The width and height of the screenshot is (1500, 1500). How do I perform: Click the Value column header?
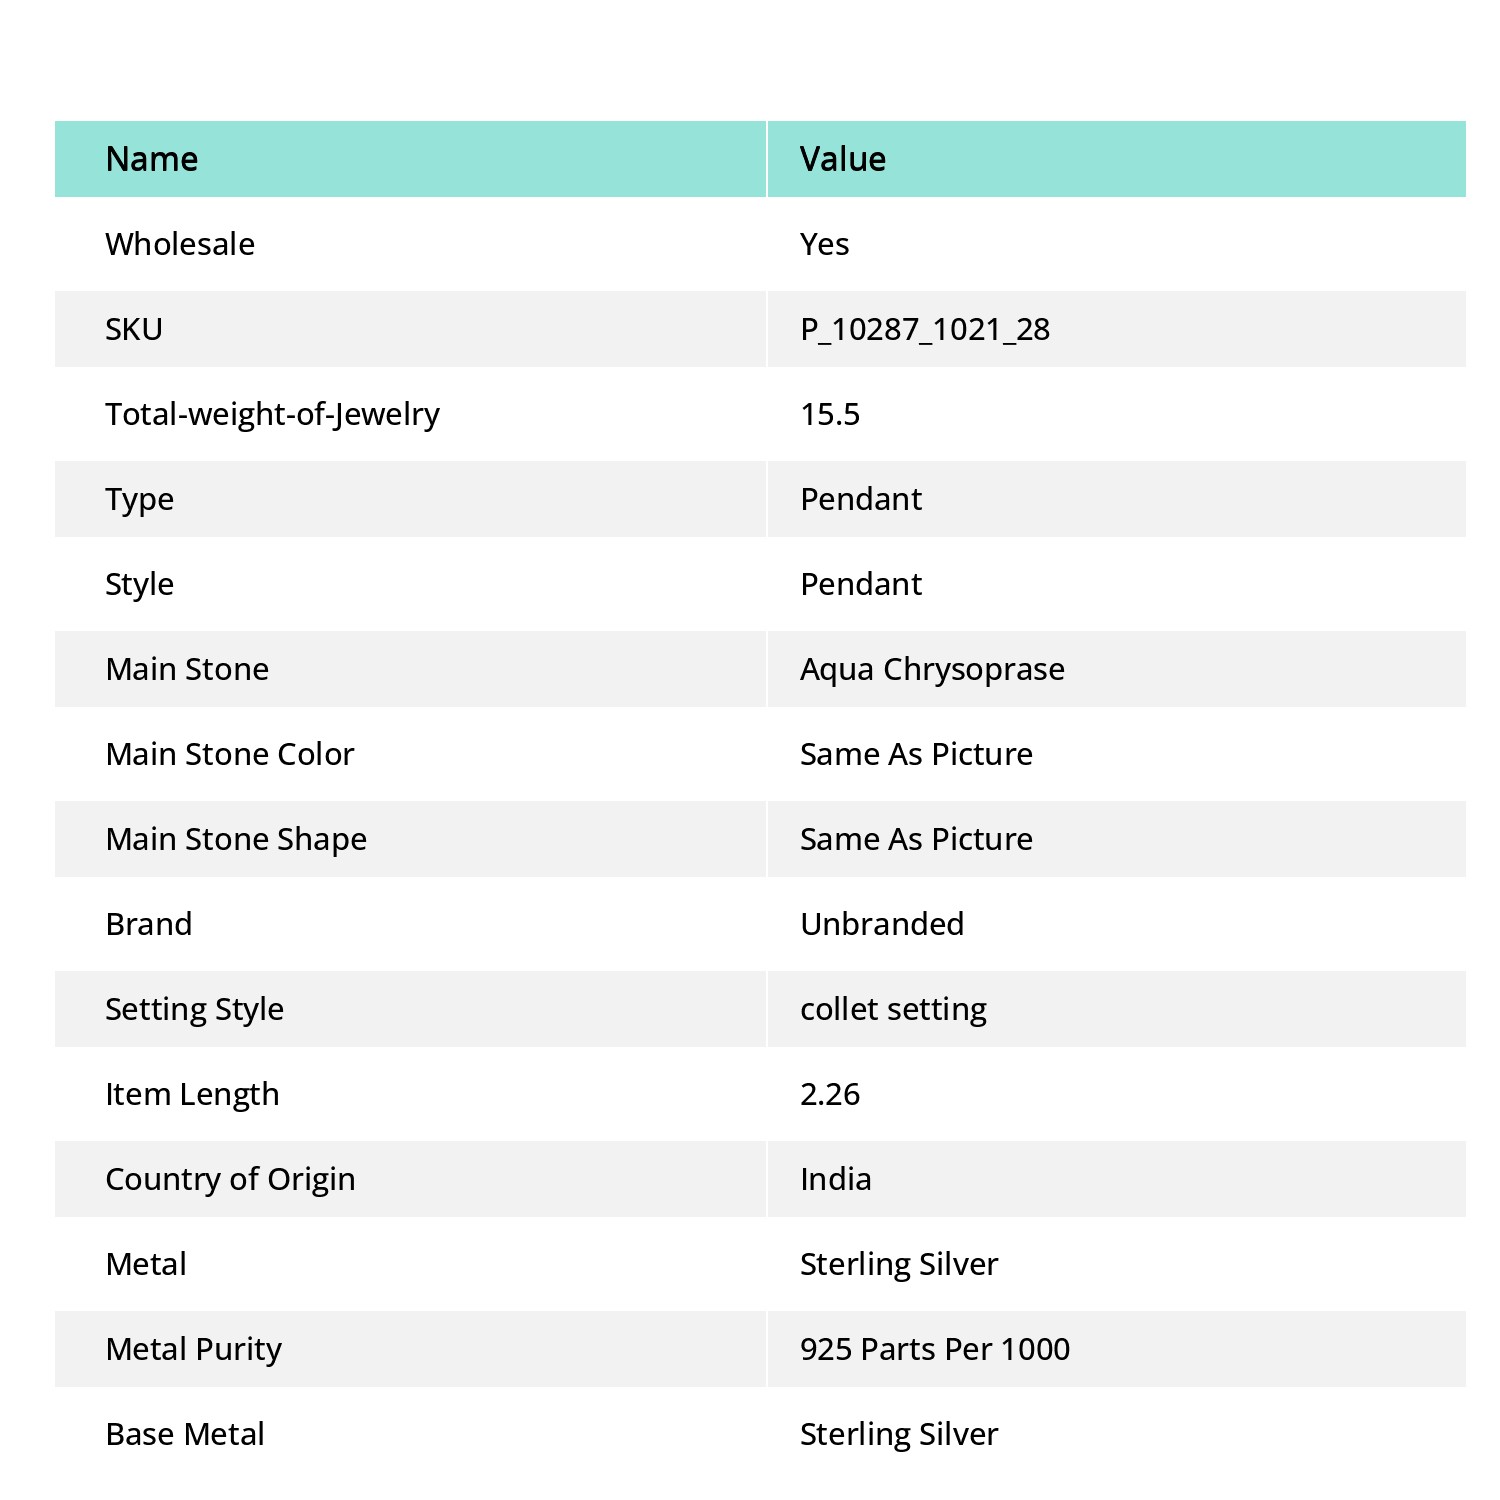tap(843, 159)
